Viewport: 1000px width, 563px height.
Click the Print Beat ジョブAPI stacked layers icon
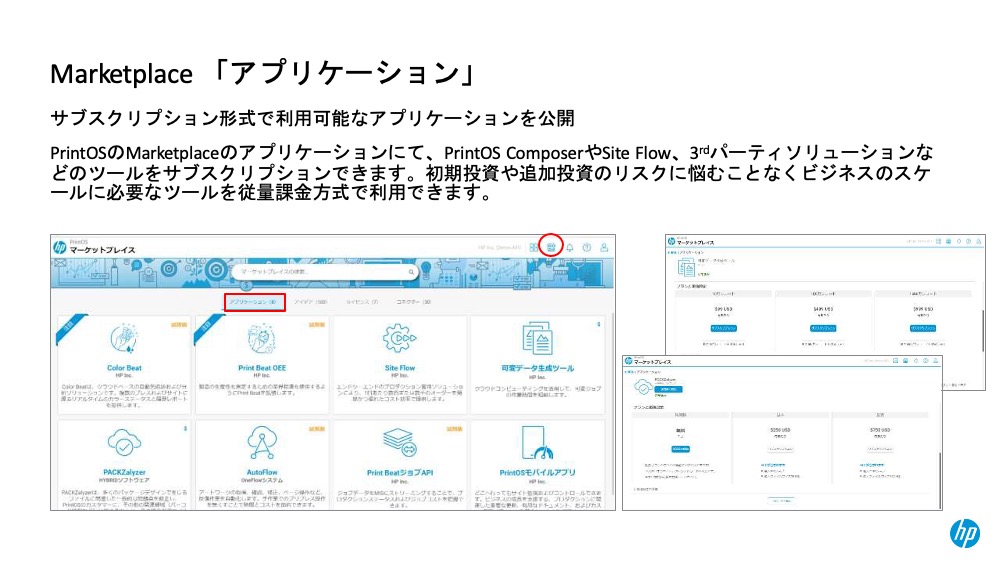(x=399, y=442)
